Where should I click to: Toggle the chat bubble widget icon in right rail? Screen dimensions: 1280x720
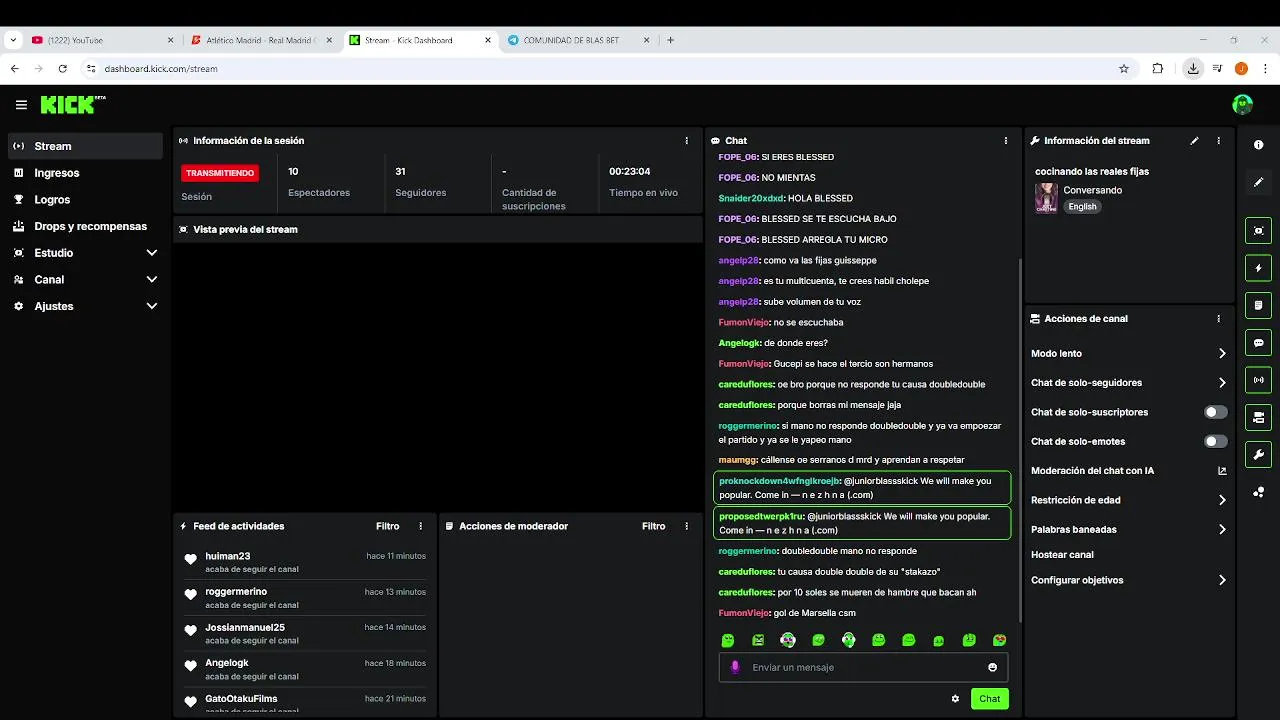pyautogui.click(x=1258, y=342)
